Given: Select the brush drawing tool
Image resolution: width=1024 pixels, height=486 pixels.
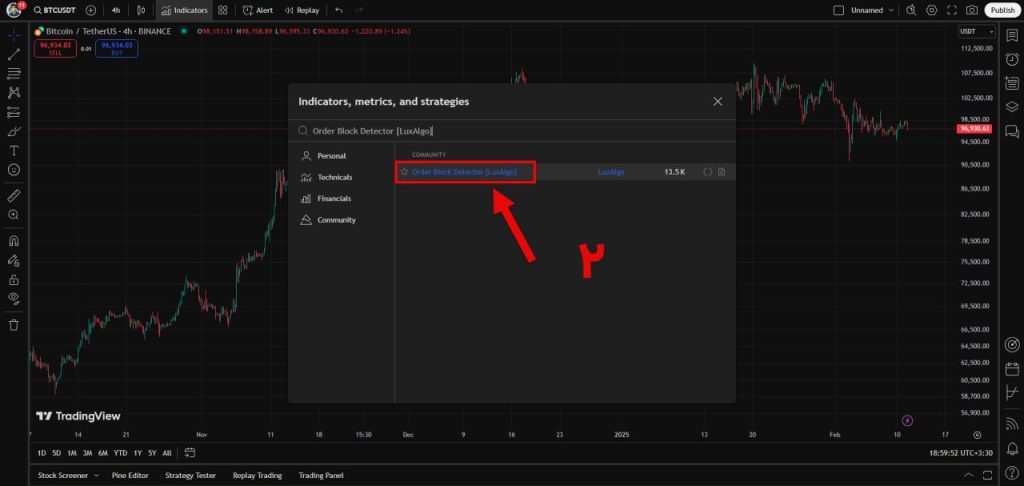Looking at the screenshot, I should (14, 131).
